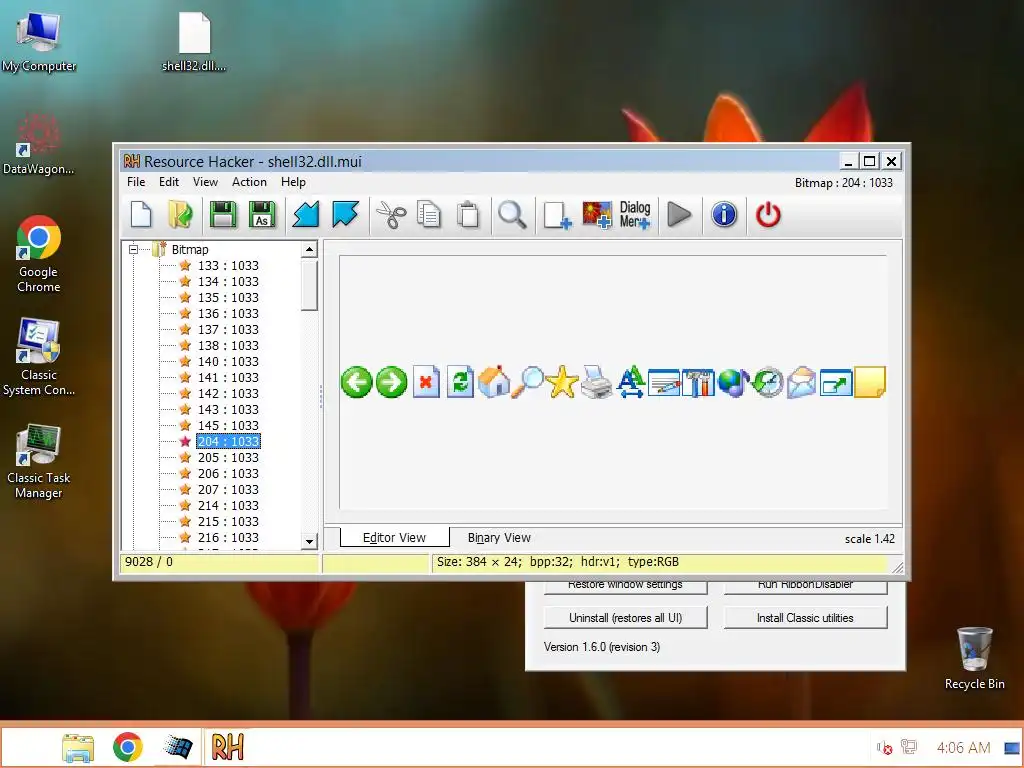The height and width of the screenshot is (768, 1024).
Task: Open the Help menu
Action: (293, 182)
